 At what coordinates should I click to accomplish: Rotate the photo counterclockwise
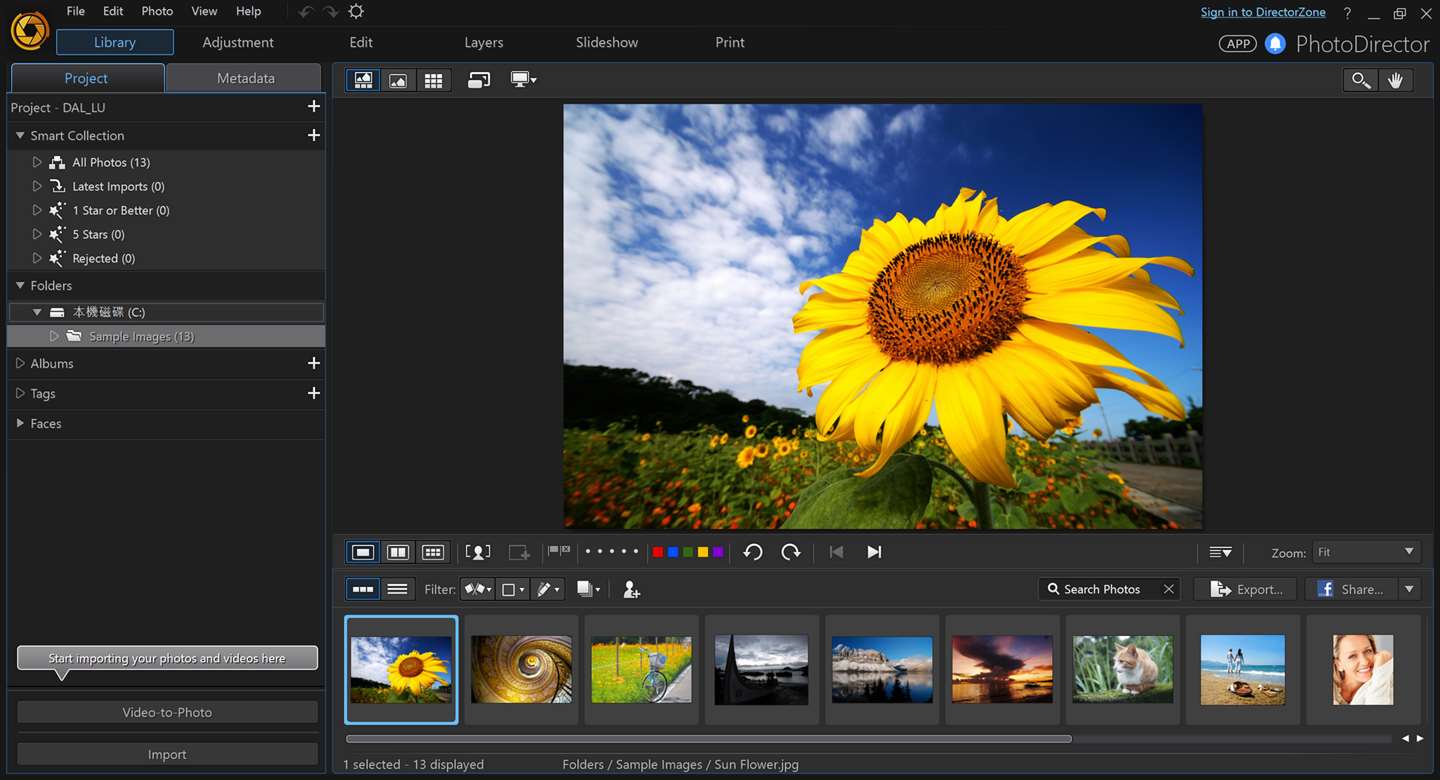click(x=753, y=552)
